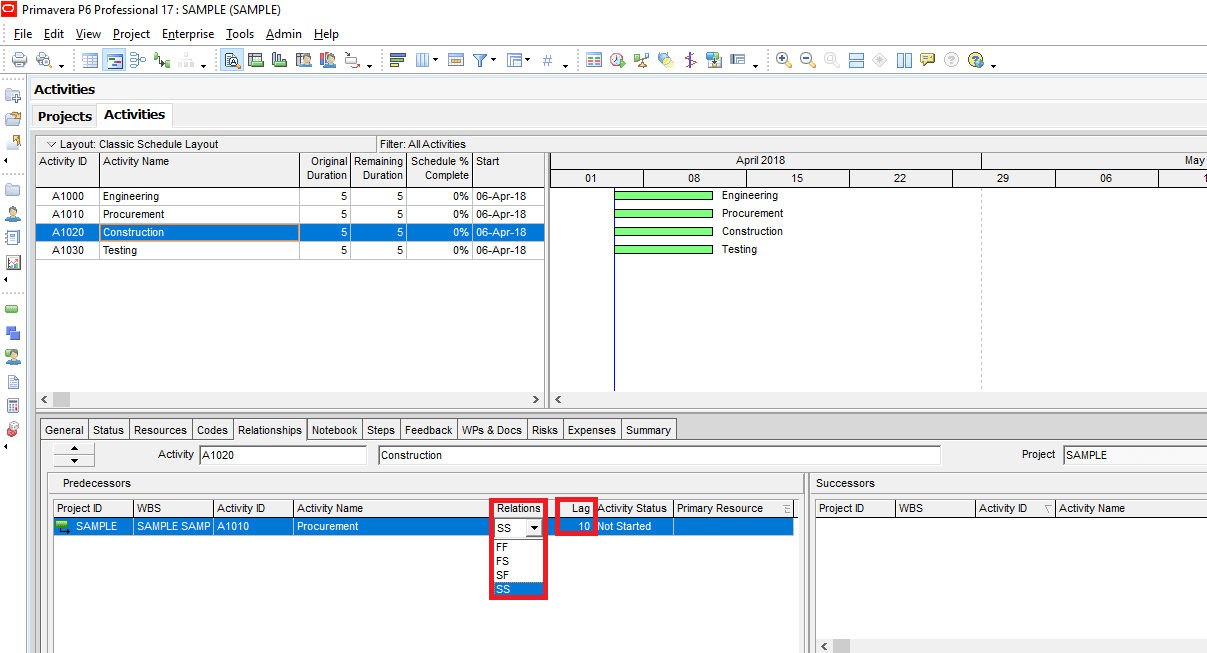Switch to the Projects tab
This screenshot has width=1207, height=653.
click(65, 116)
